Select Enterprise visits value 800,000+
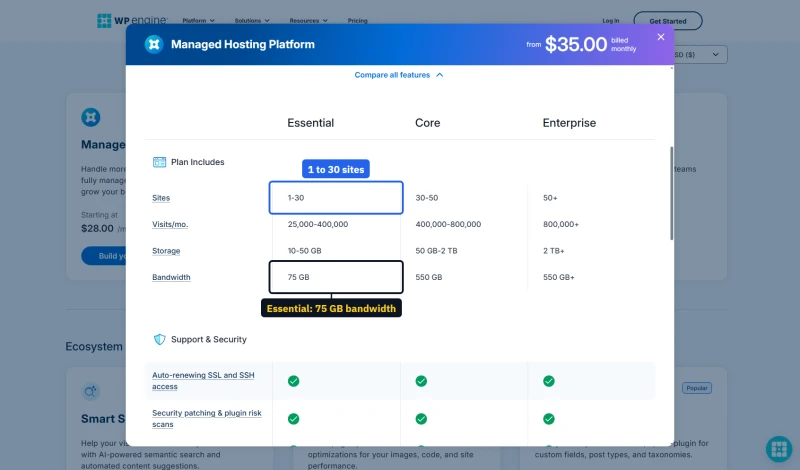This screenshot has width=800, height=470. pyautogui.click(x=561, y=225)
